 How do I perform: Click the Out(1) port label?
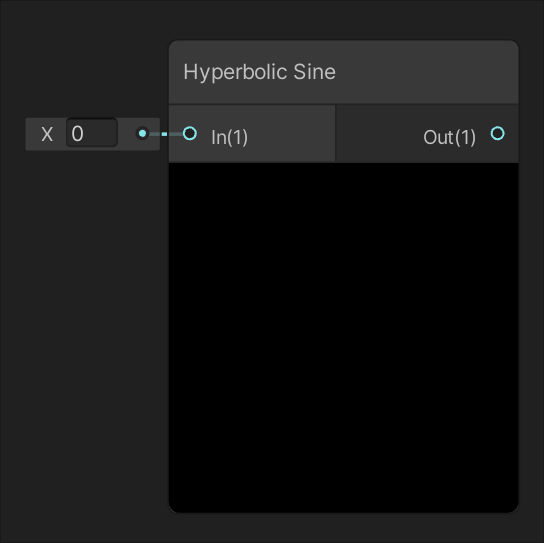click(449, 137)
